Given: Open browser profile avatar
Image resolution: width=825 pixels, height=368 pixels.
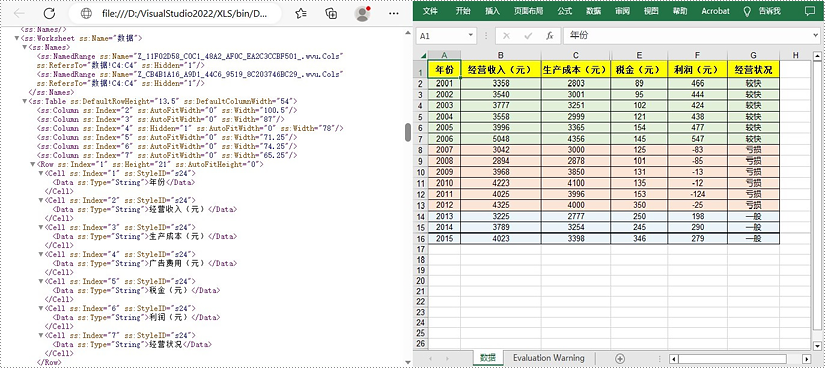Looking at the screenshot, I should point(363,14).
